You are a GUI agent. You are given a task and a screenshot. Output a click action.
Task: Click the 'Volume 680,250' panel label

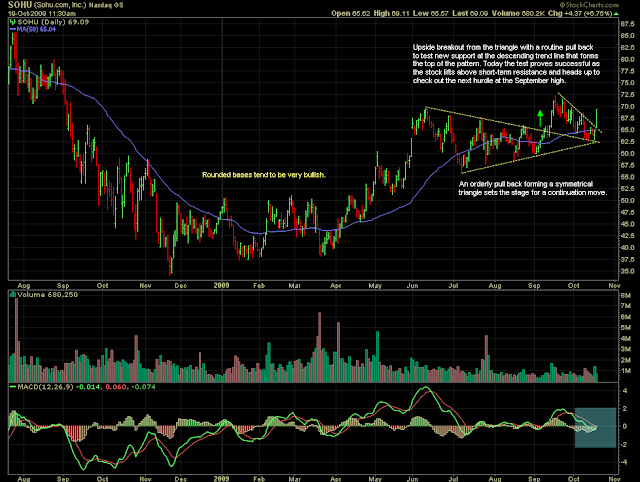(x=47, y=295)
